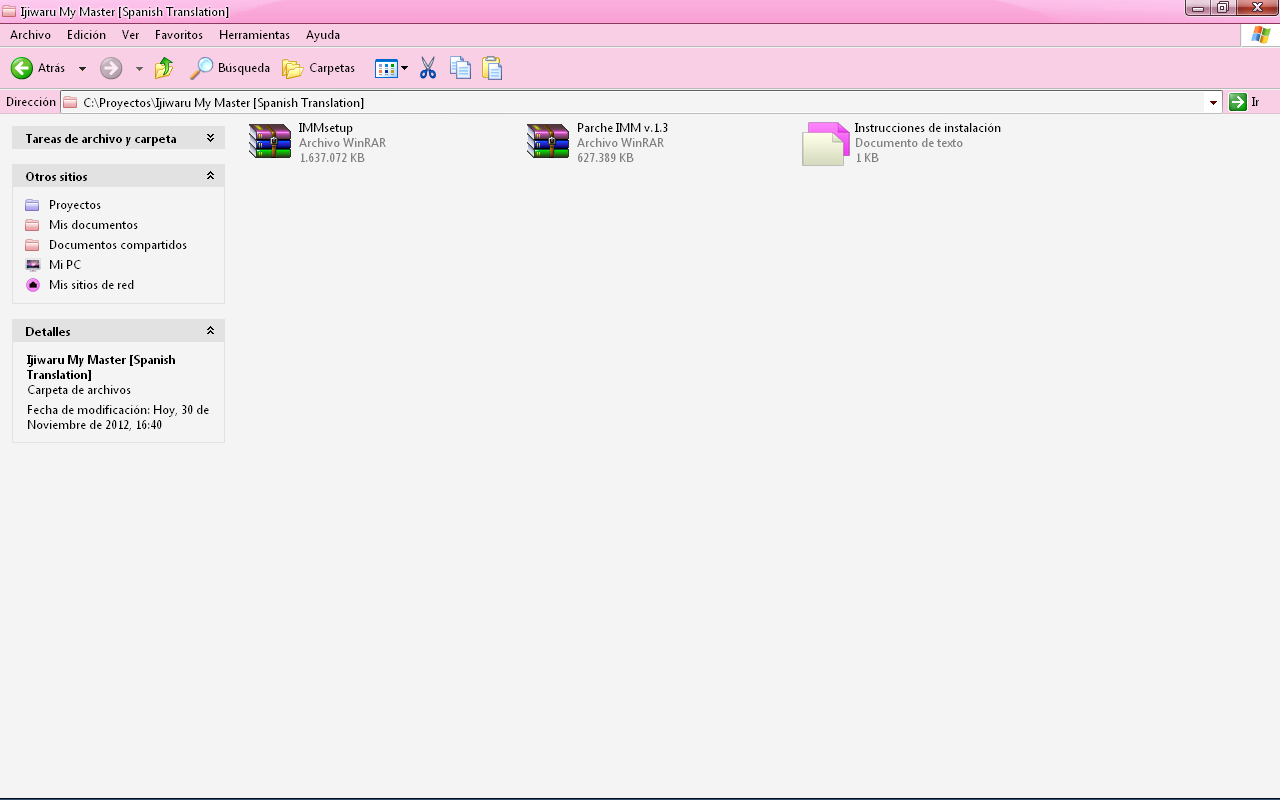This screenshot has width=1280, height=800.
Task: Select the Parche IMM v.1.3 archive icon
Action: pyautogui.click(x=548, y=142)
